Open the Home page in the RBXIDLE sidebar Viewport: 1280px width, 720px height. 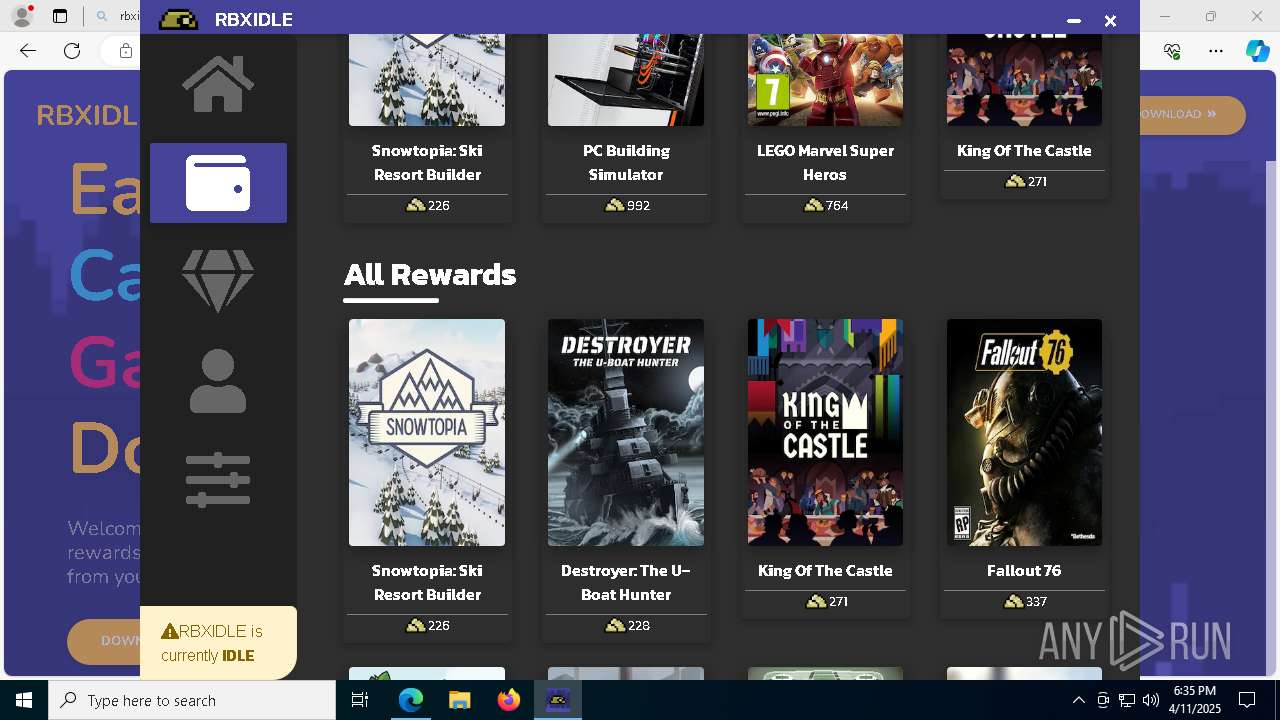click(x=218, y=84)
